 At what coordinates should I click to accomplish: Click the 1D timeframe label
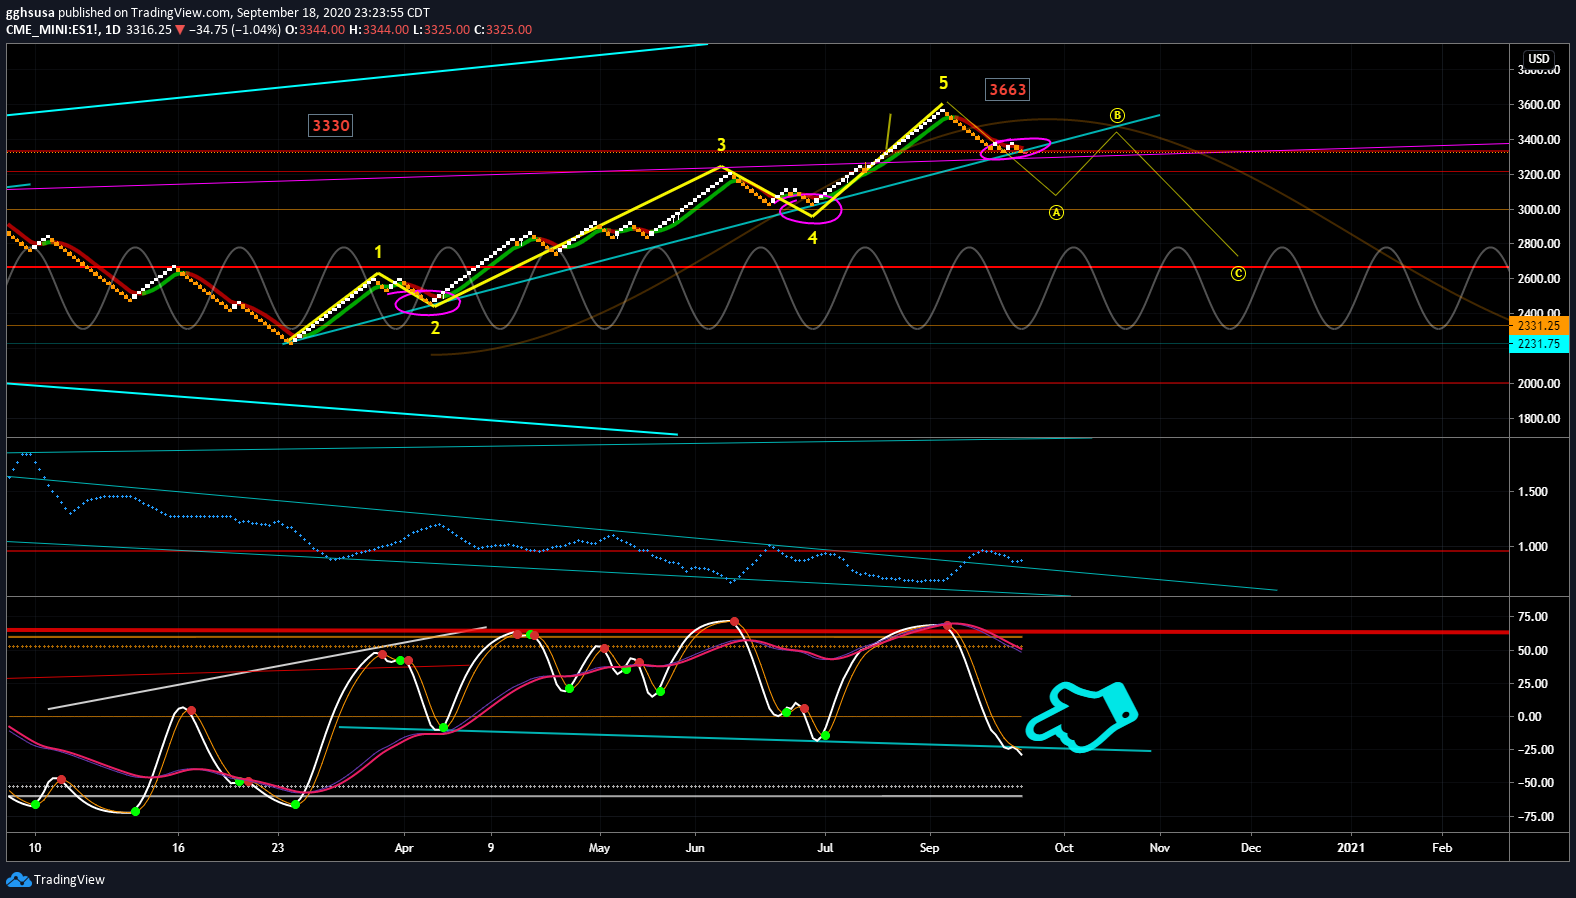(113, 30)
